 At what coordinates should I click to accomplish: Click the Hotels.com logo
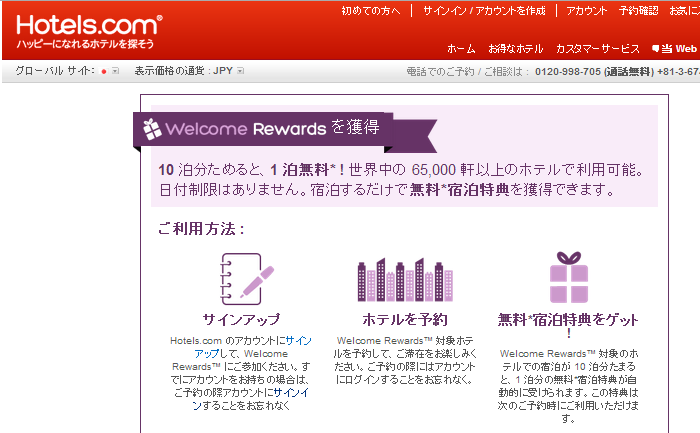pyautogui.click(x=89, y=25)
